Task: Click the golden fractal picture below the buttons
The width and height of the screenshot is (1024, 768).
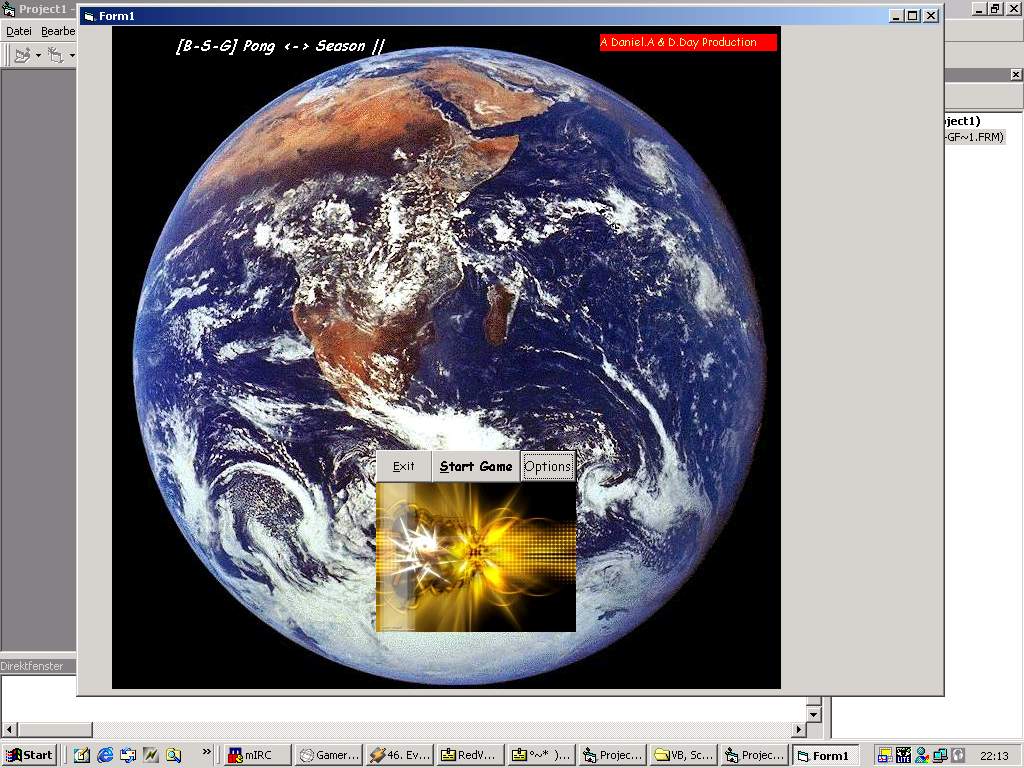Action: tap(476, 557)
